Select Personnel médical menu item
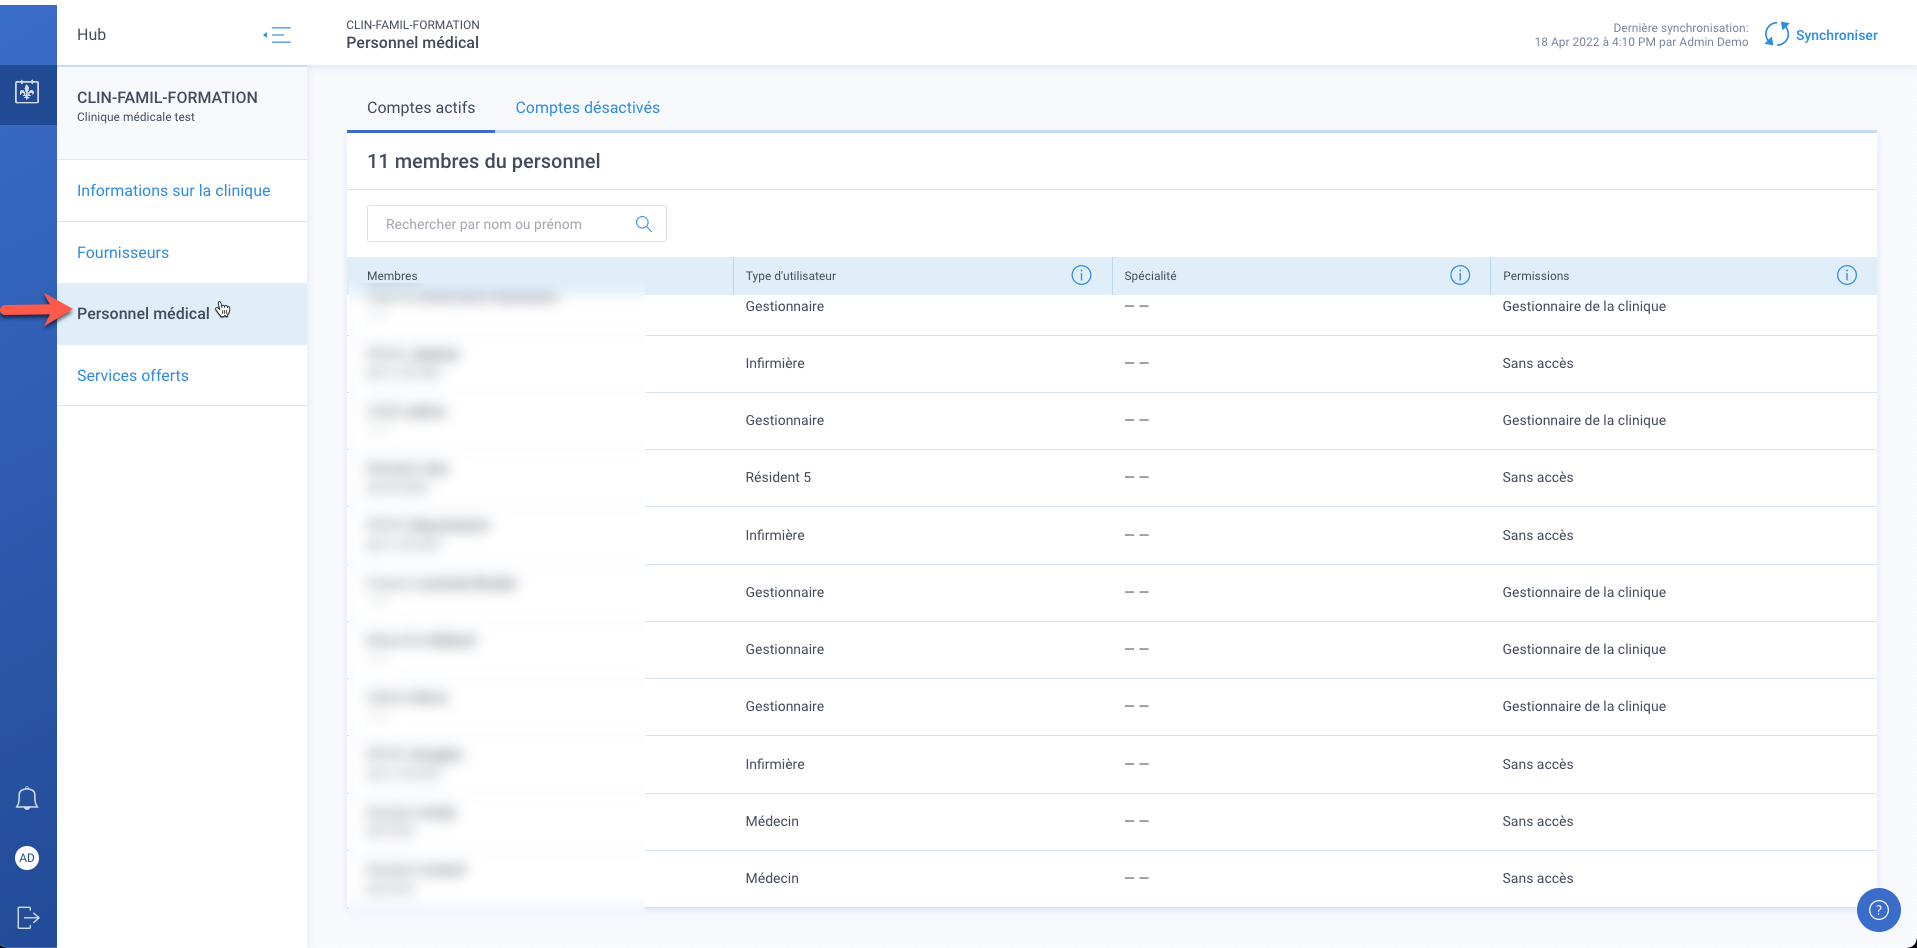The image size is (1917, 948). 182,314
